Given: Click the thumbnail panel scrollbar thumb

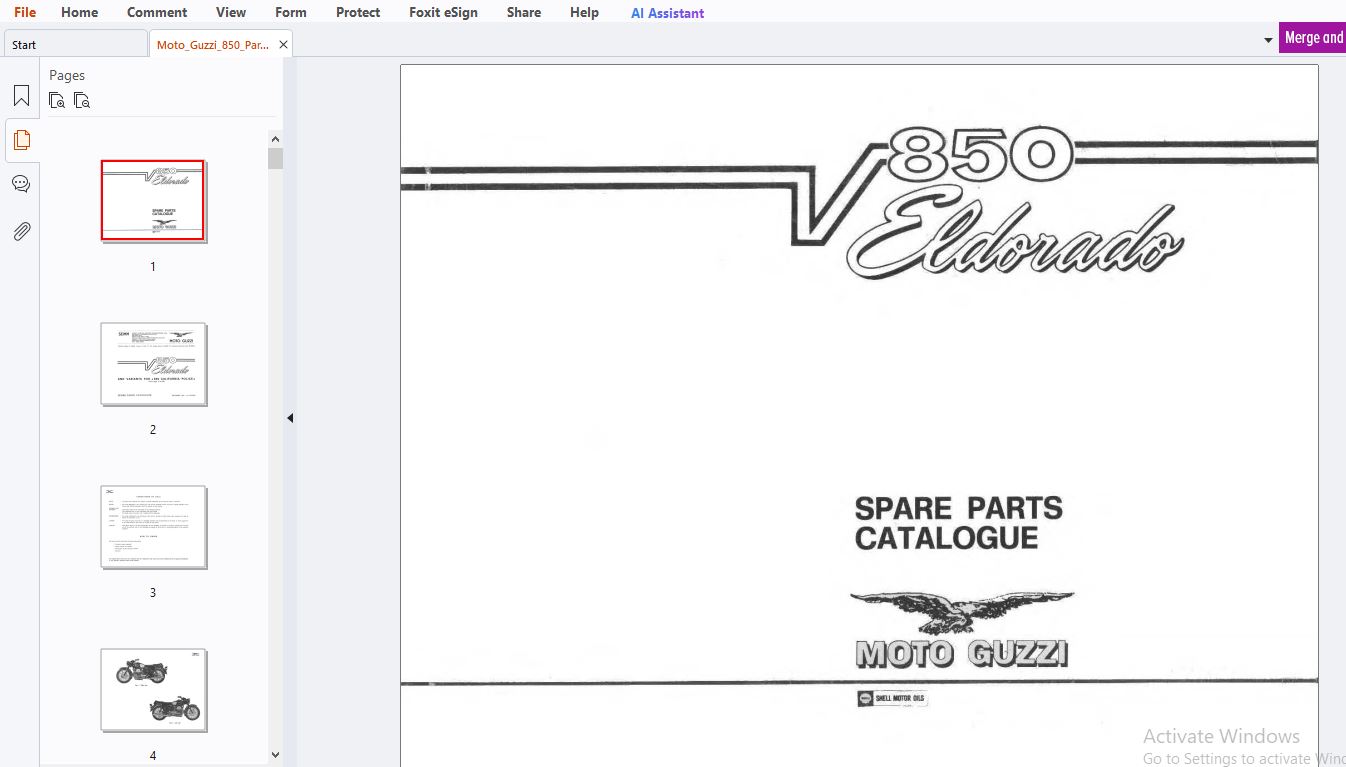Looking at the screenshot, I should 275,158.
